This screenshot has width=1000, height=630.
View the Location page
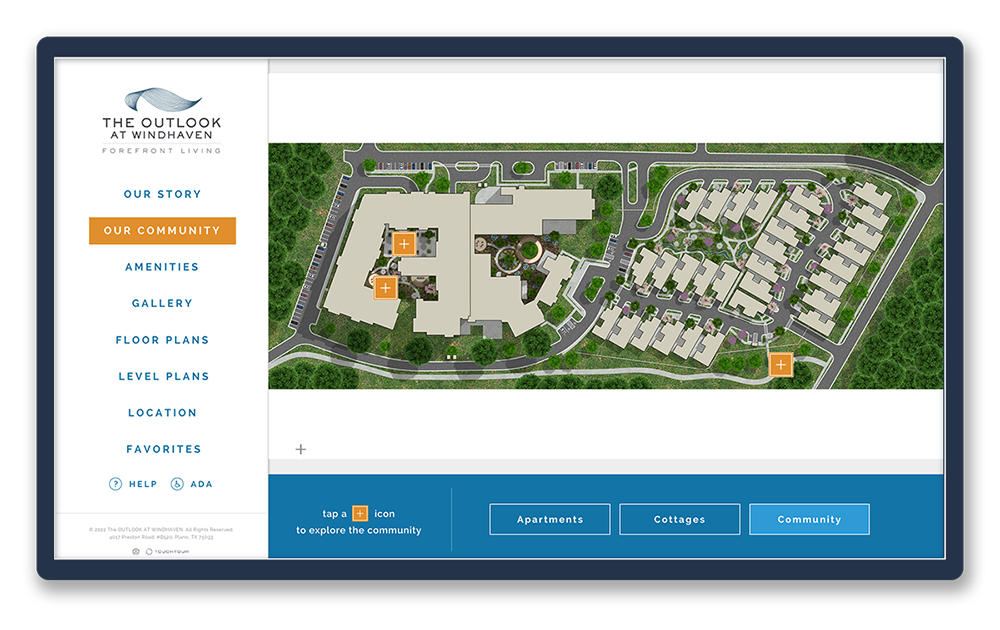(x=162, y=413)
